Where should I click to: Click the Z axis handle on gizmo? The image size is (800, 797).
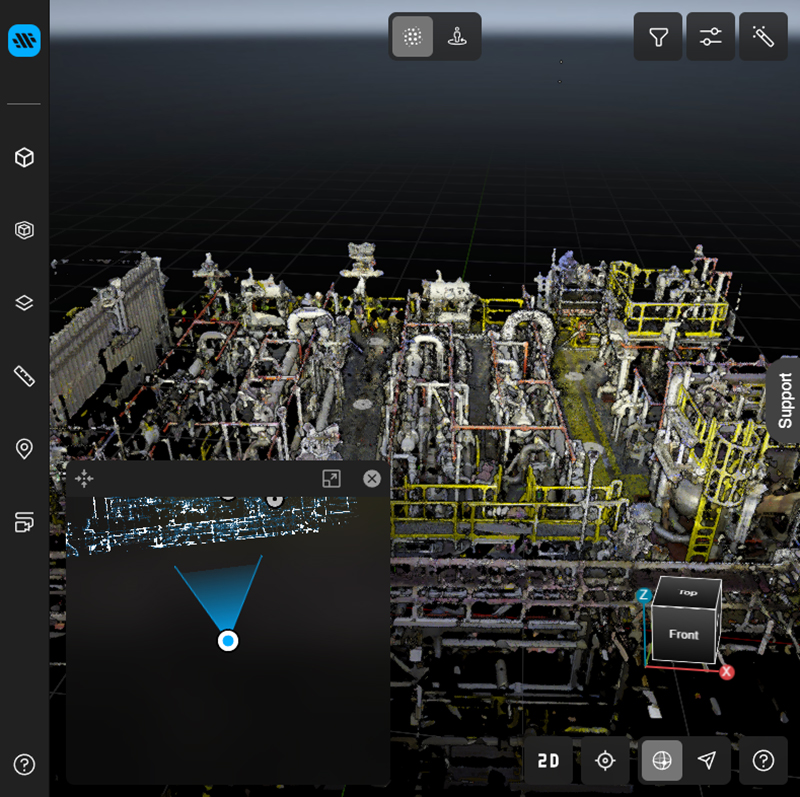(x=644, y=595)
